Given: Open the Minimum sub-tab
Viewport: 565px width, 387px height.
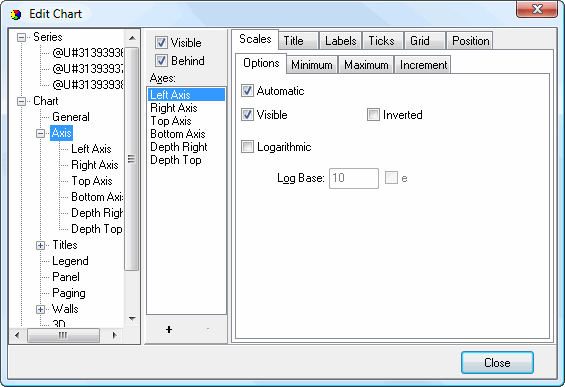Looking at the screenshot, I should point(312,65).
